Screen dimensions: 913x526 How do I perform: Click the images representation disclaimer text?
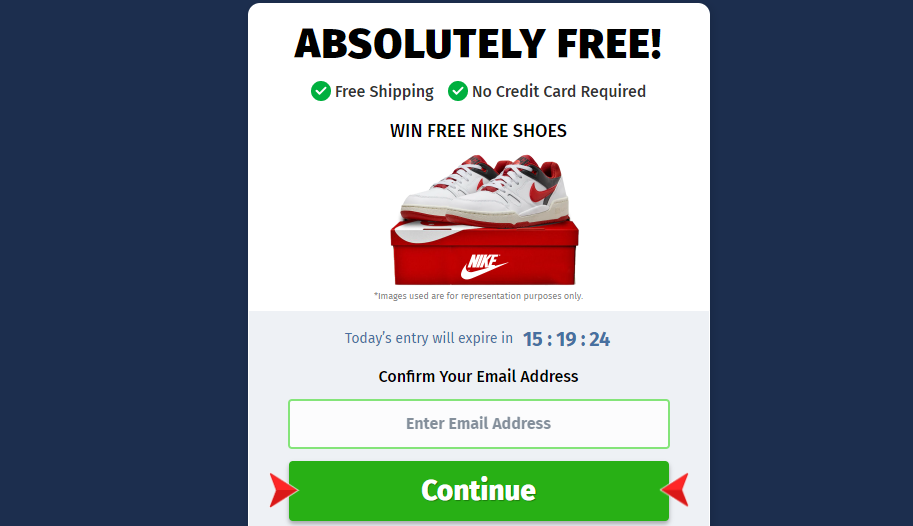(479, 296)
